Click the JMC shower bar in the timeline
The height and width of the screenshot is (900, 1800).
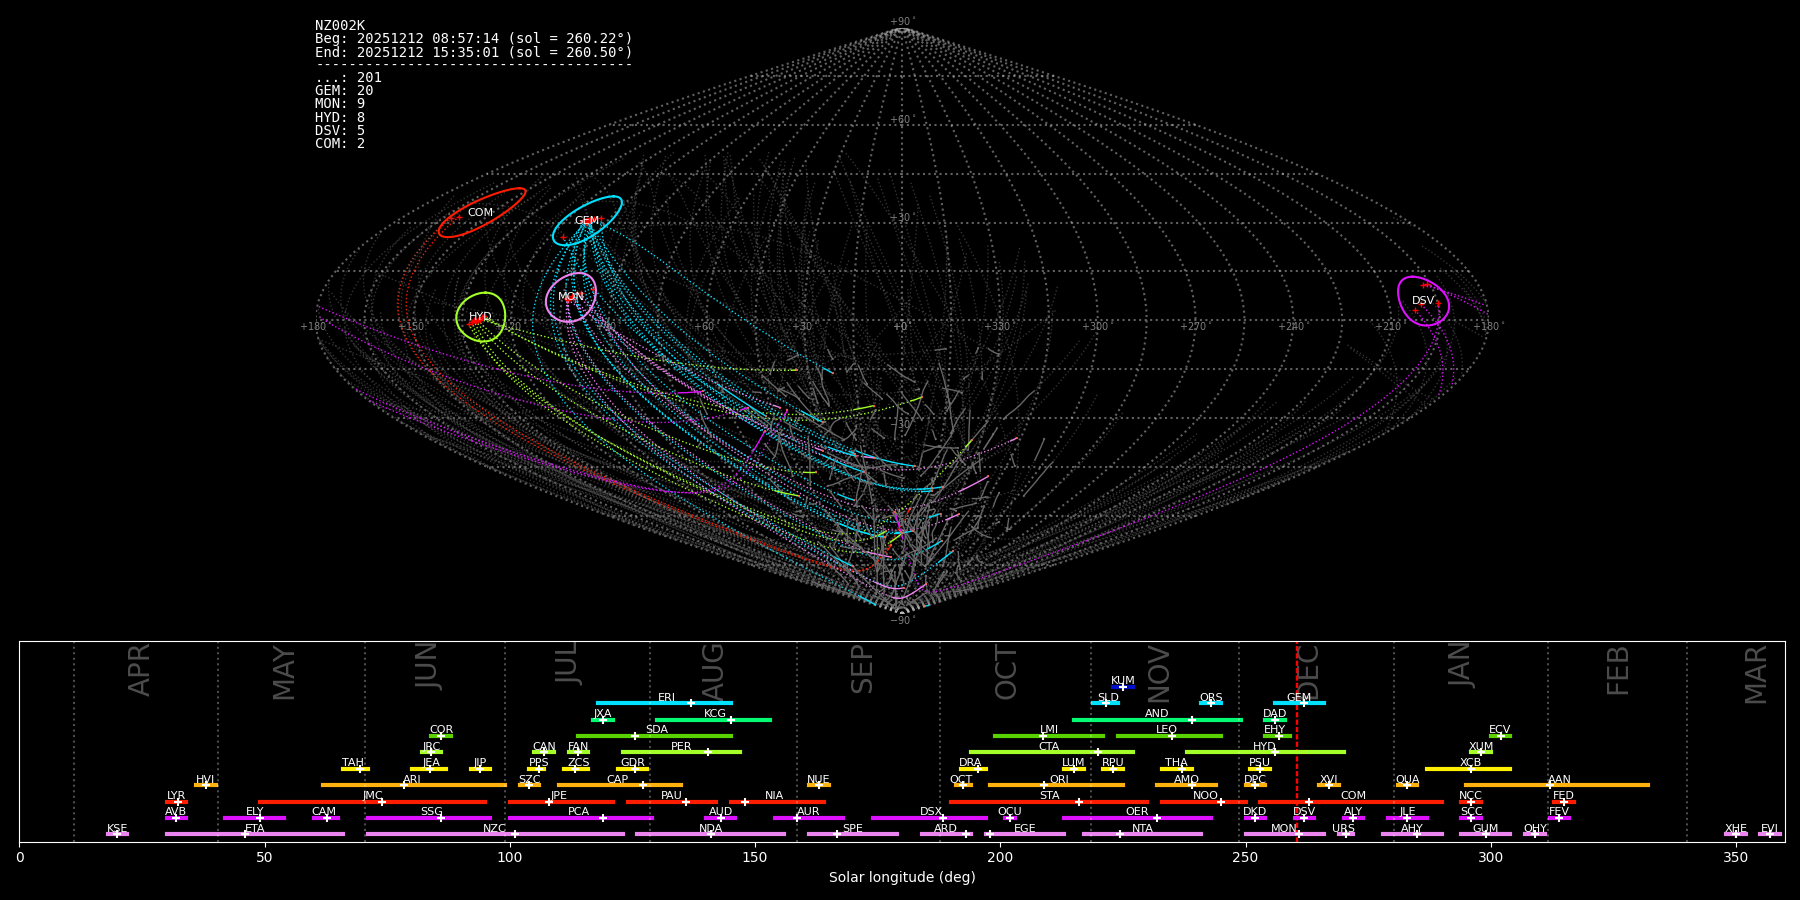click(372, 802)
